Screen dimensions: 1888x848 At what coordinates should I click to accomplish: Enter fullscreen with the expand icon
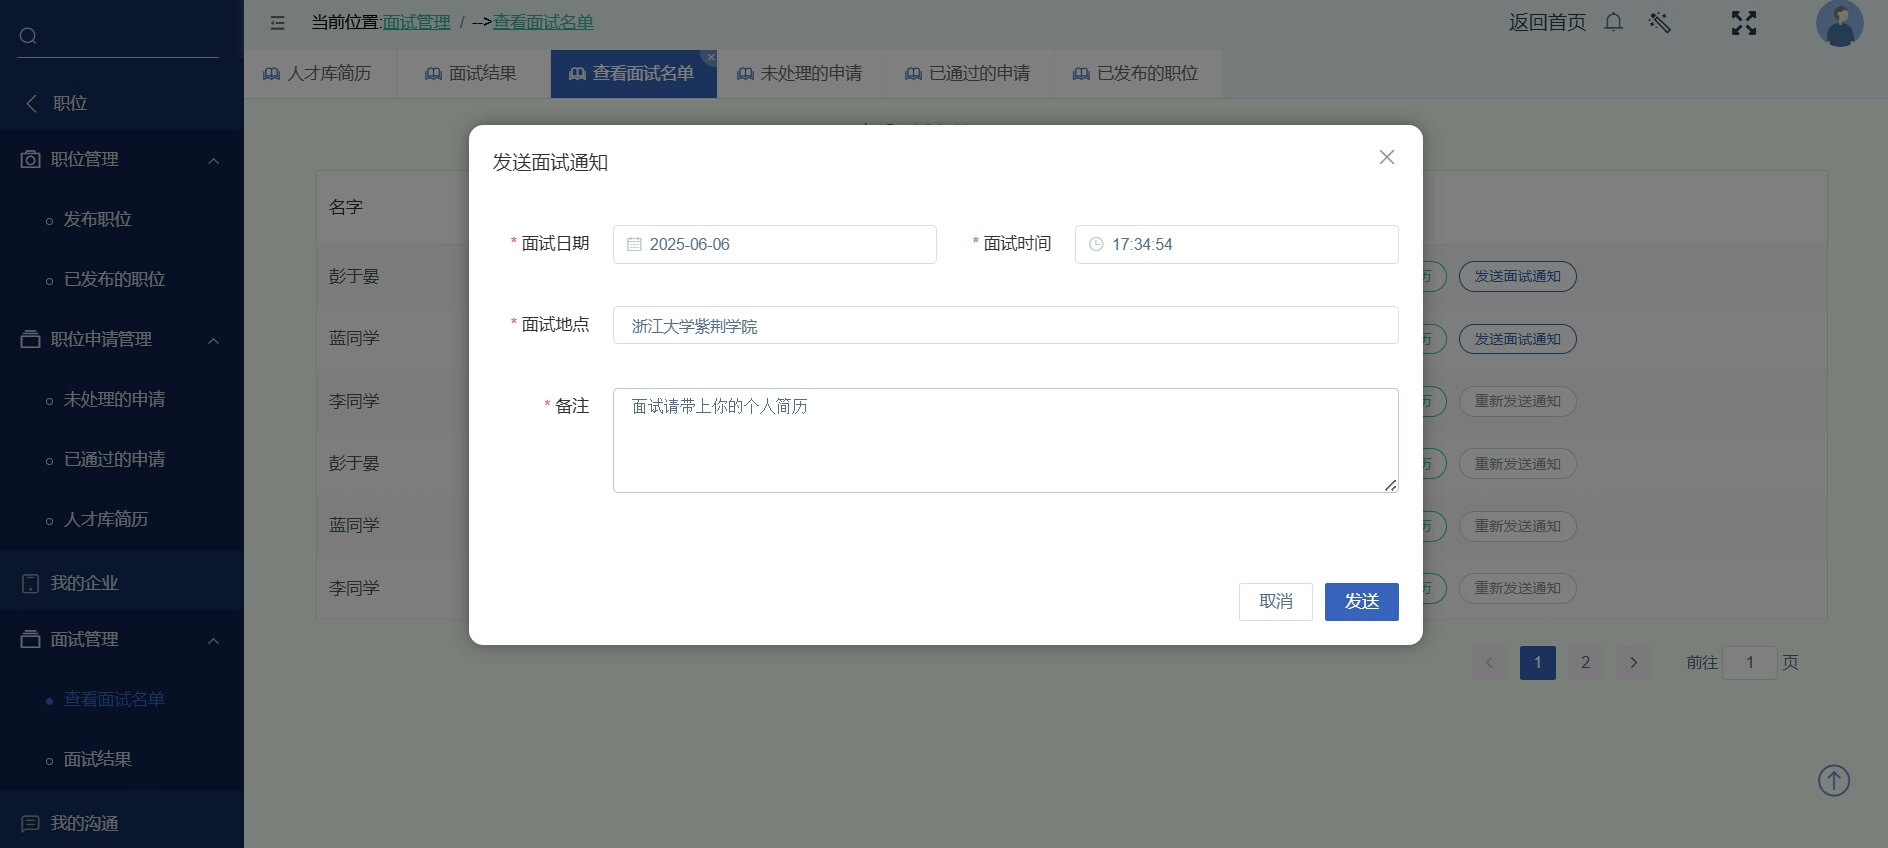coord(1743,23)
